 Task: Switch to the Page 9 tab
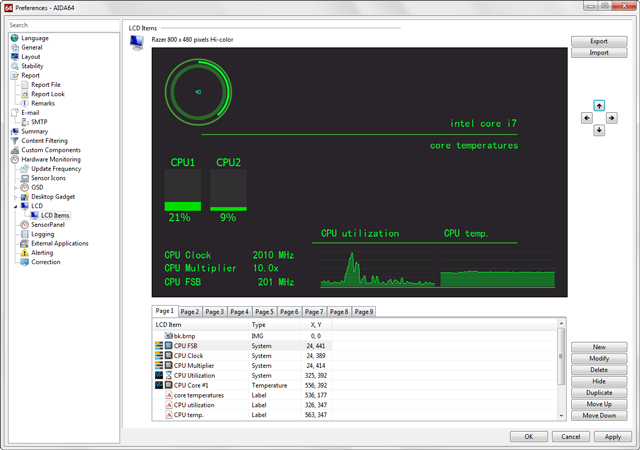tap(363, 312)
